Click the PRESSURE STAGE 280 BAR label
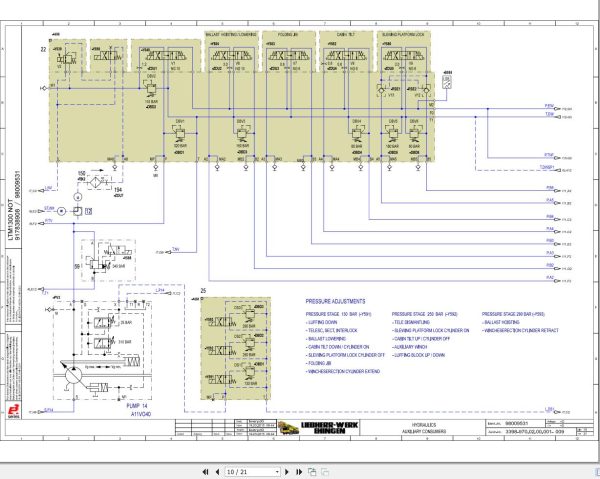Viewport: 600px width, 479px height. pos(513,314)
